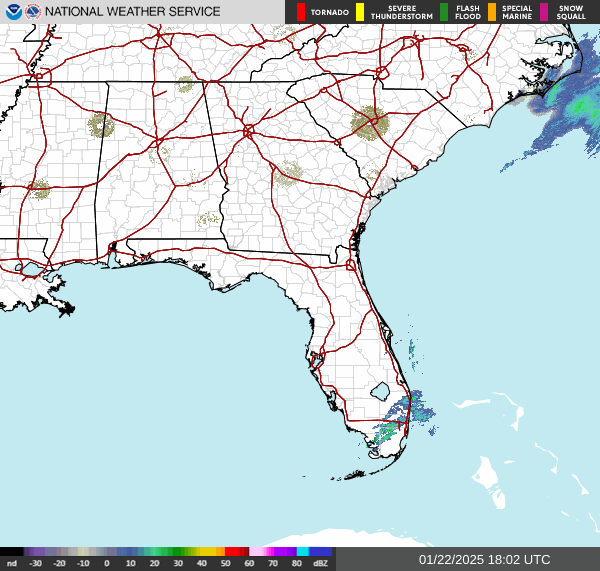Screen dimensions: 600x571
Task: Click the '10' reflectivity scale label
Action: point(130,563)
